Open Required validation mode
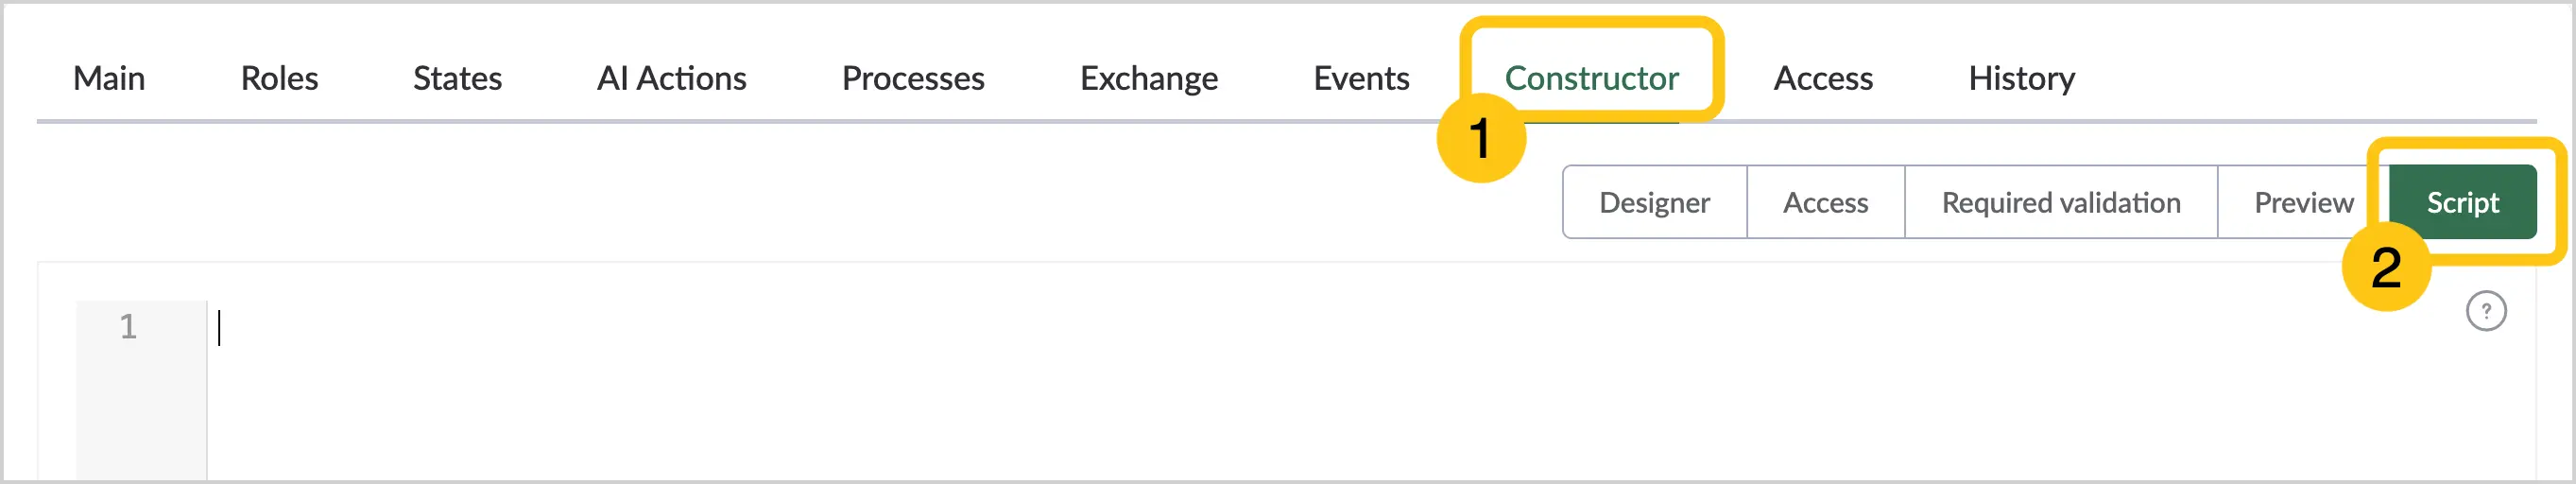 click(x=2061, y=202)
